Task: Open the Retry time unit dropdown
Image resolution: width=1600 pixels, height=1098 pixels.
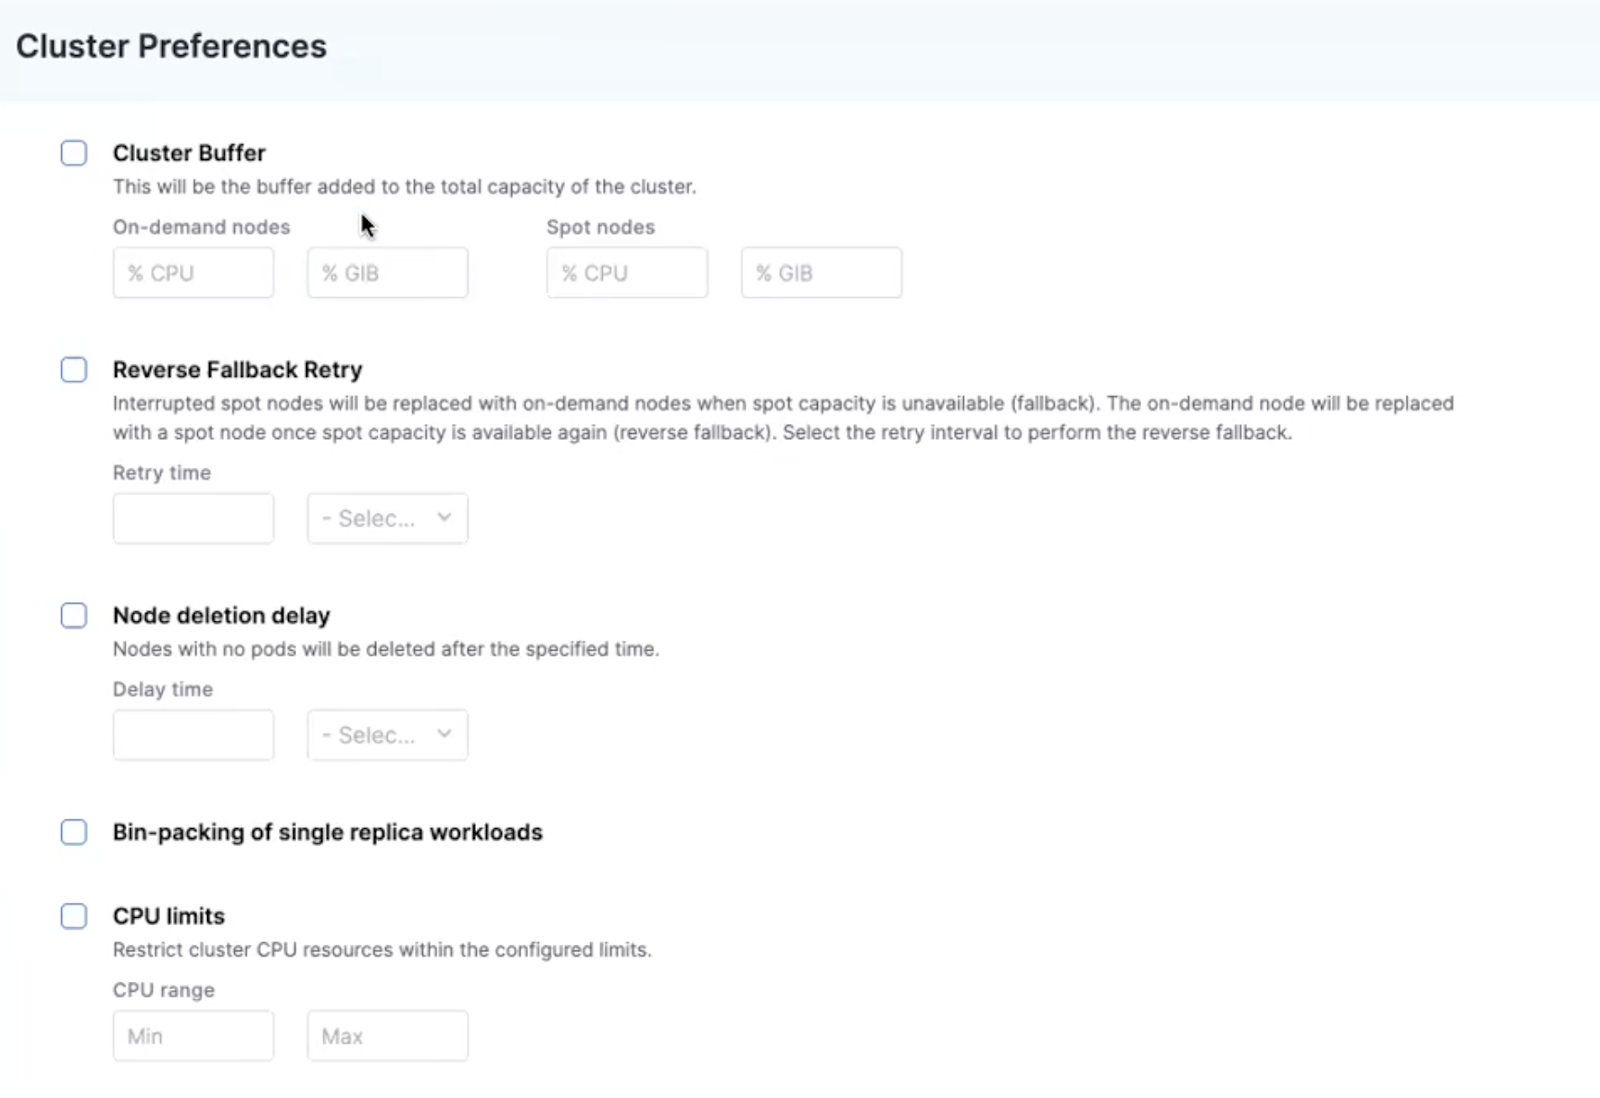Action: pyautogui.click(x=388, y=518)
